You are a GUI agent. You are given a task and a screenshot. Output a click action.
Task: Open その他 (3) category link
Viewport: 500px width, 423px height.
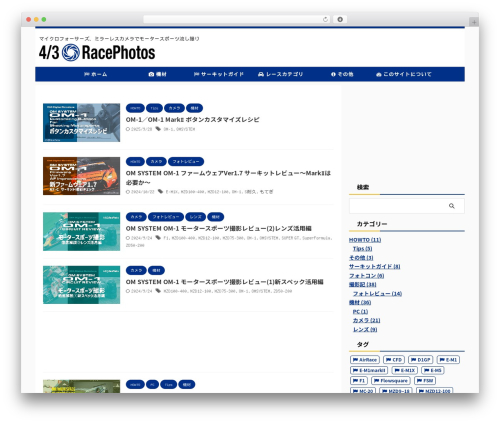[361, 258]
